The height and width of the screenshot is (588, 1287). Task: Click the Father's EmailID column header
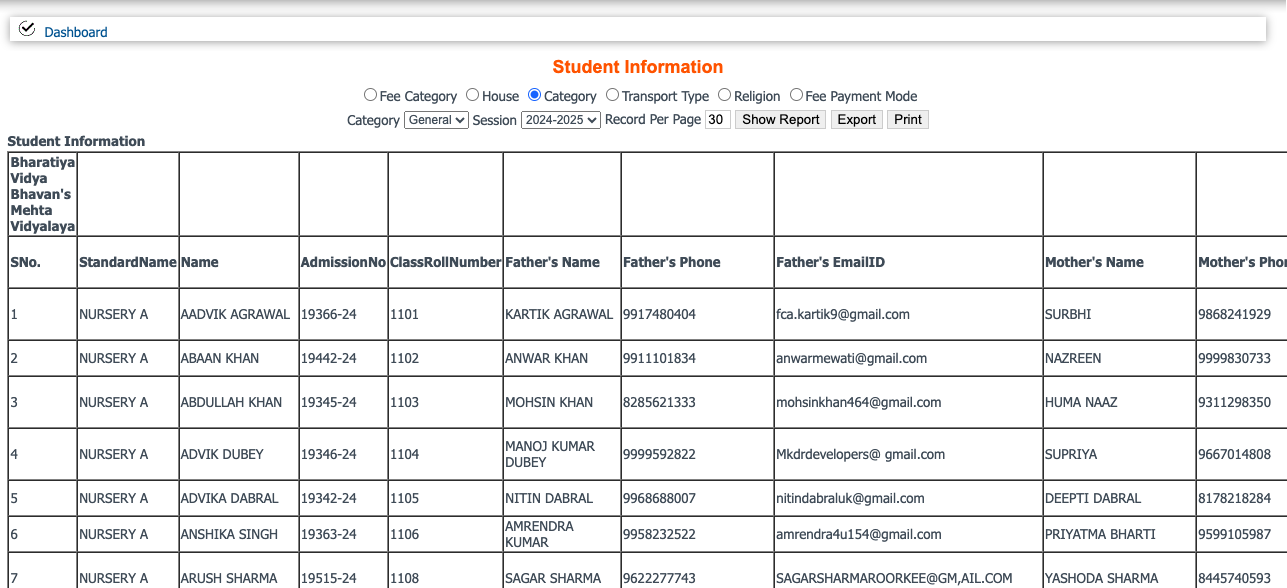click(830, 262)
